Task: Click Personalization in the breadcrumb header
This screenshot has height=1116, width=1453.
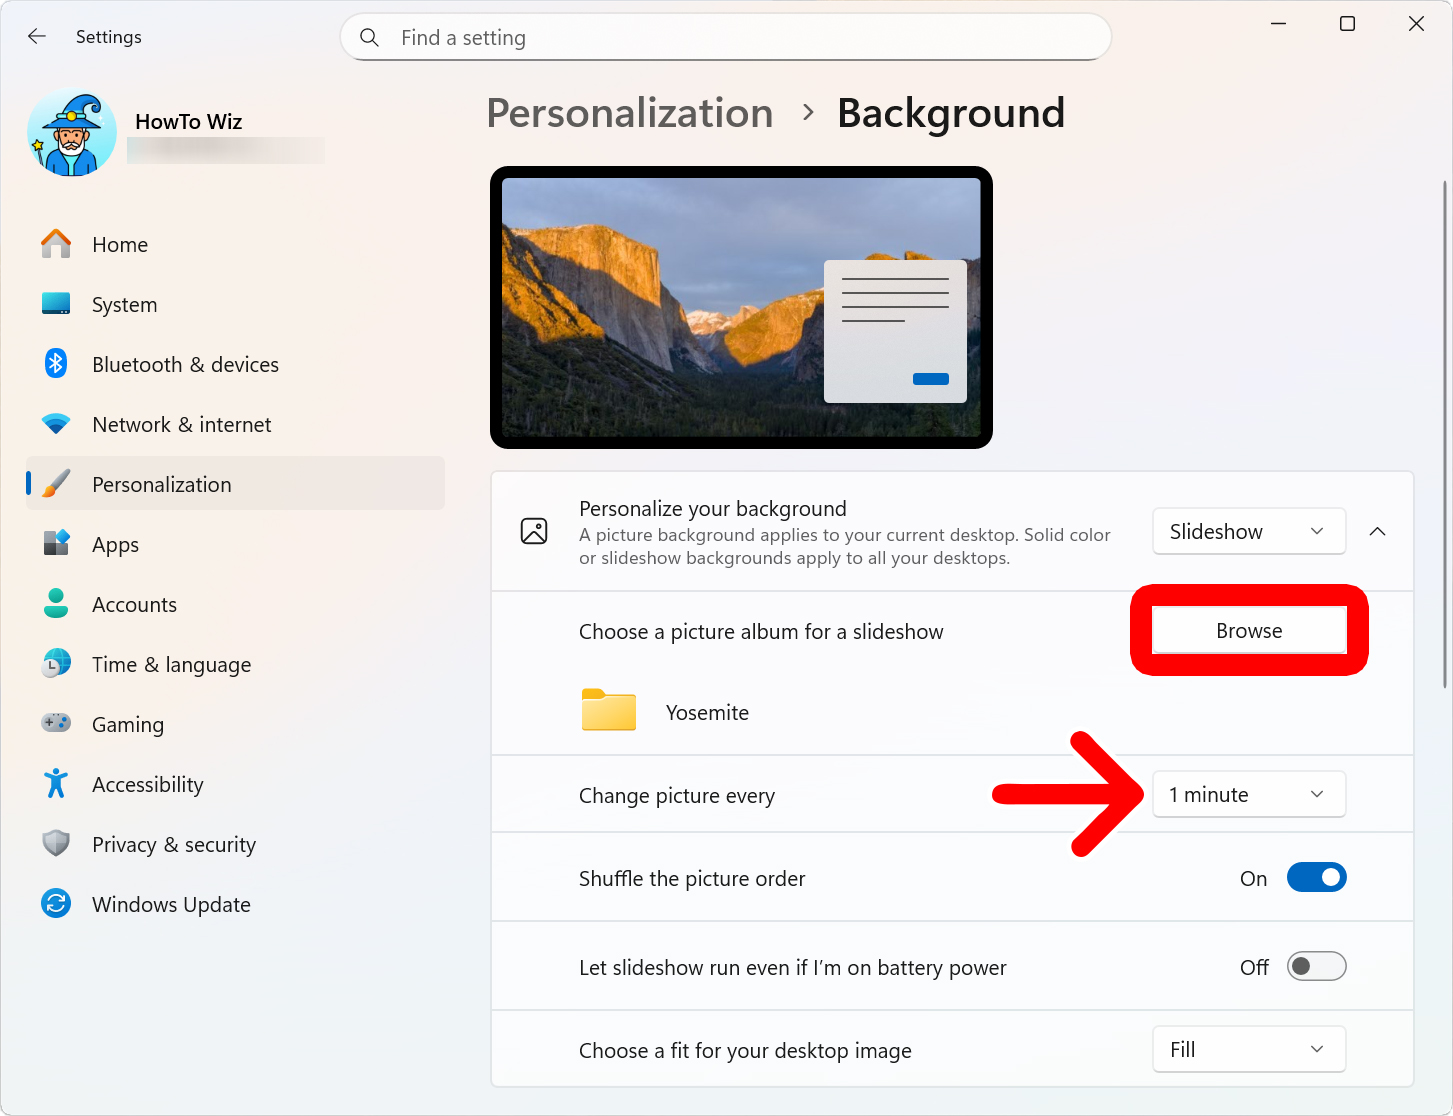Action: pos(630,113)
